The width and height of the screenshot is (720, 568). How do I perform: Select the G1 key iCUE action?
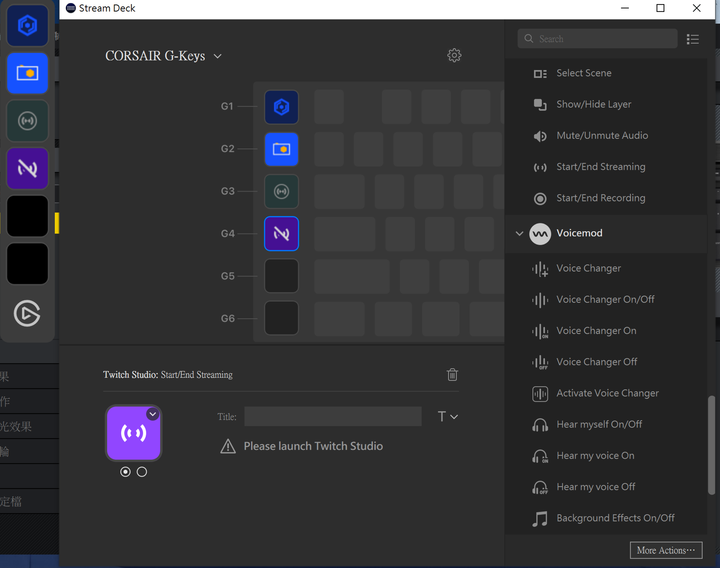(x=281, y=107)
